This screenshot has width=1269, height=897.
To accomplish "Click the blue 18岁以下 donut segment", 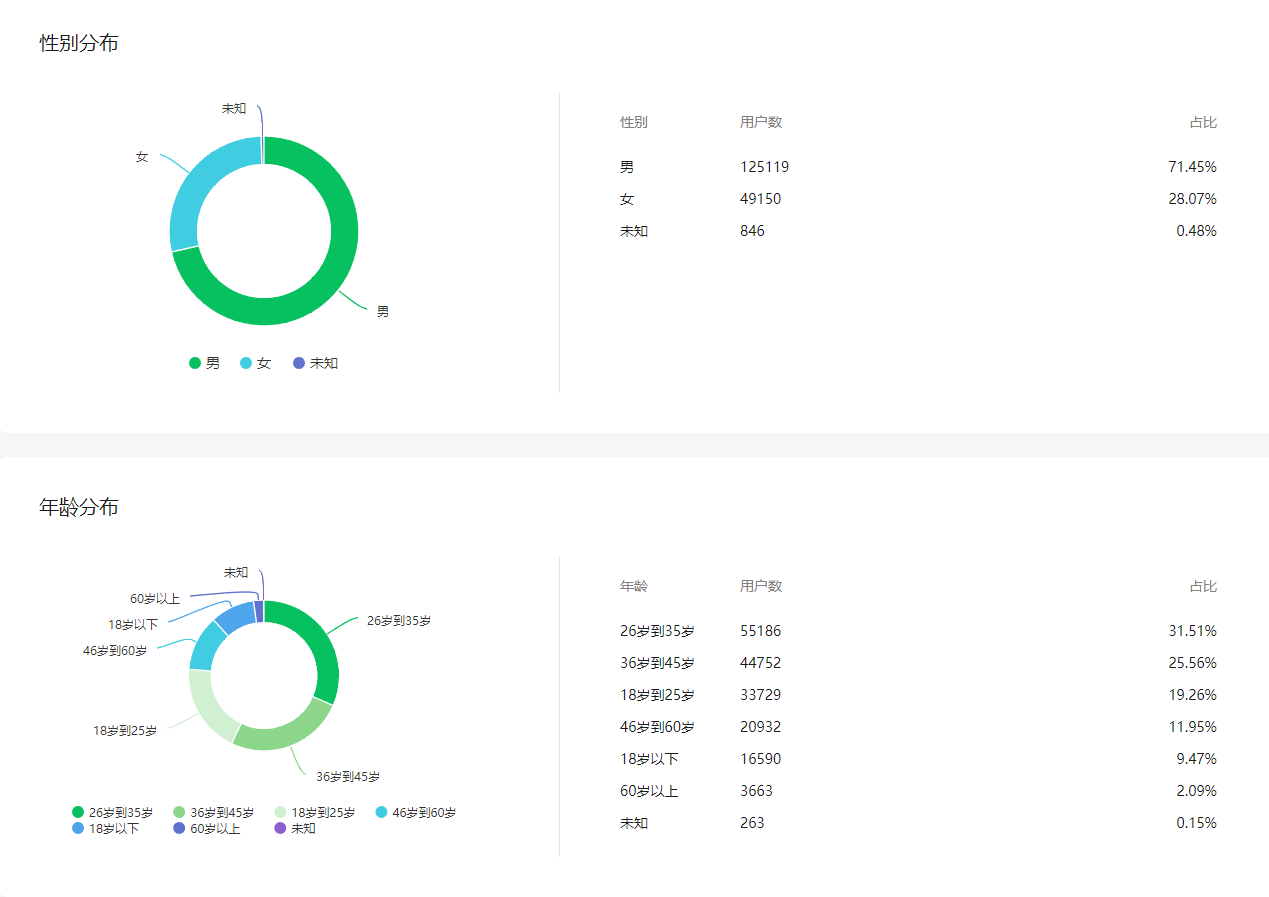I will [236, 616].
